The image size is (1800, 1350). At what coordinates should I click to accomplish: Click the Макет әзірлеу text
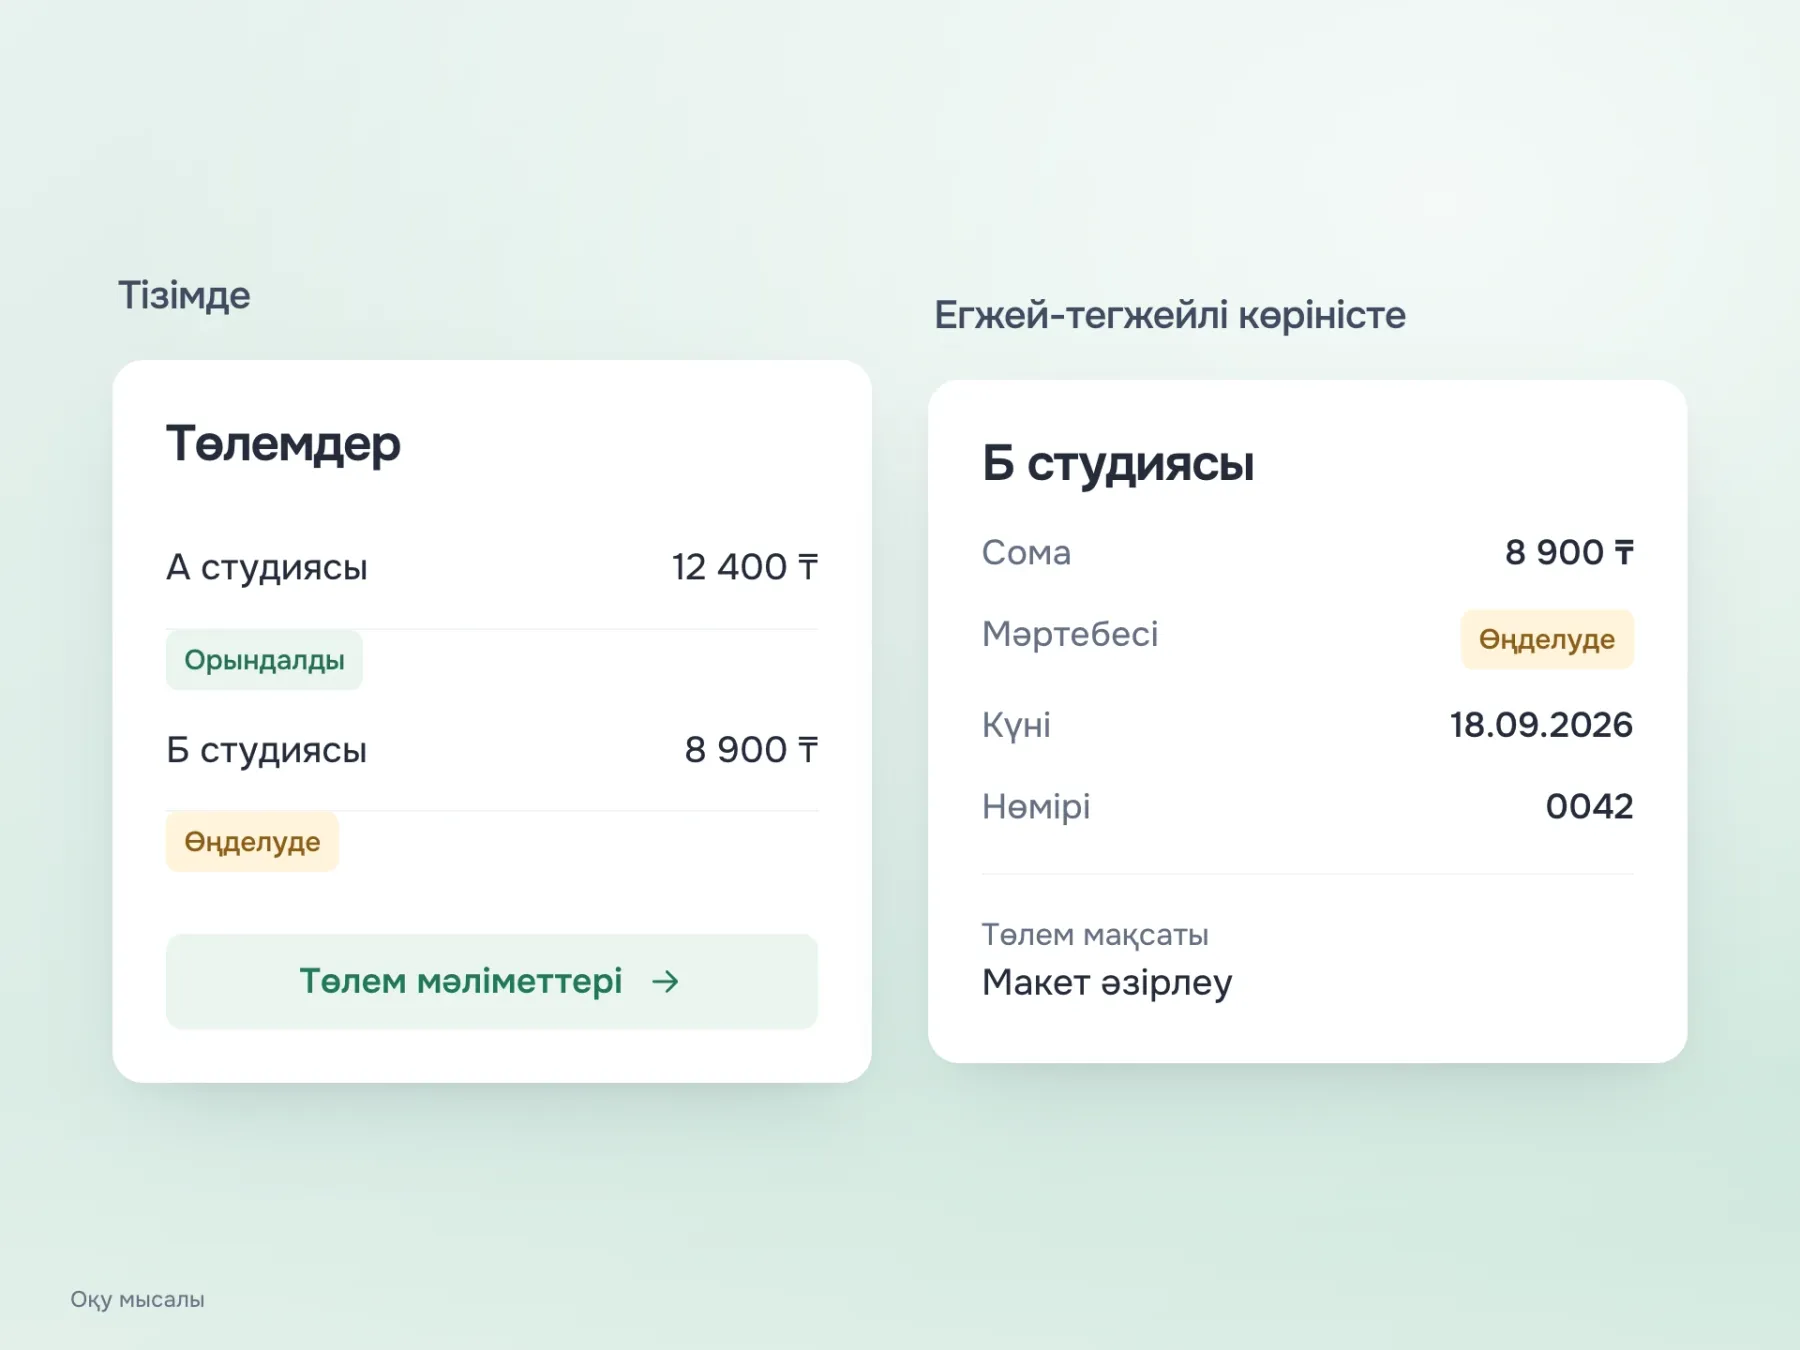[x=1107, y=982]
